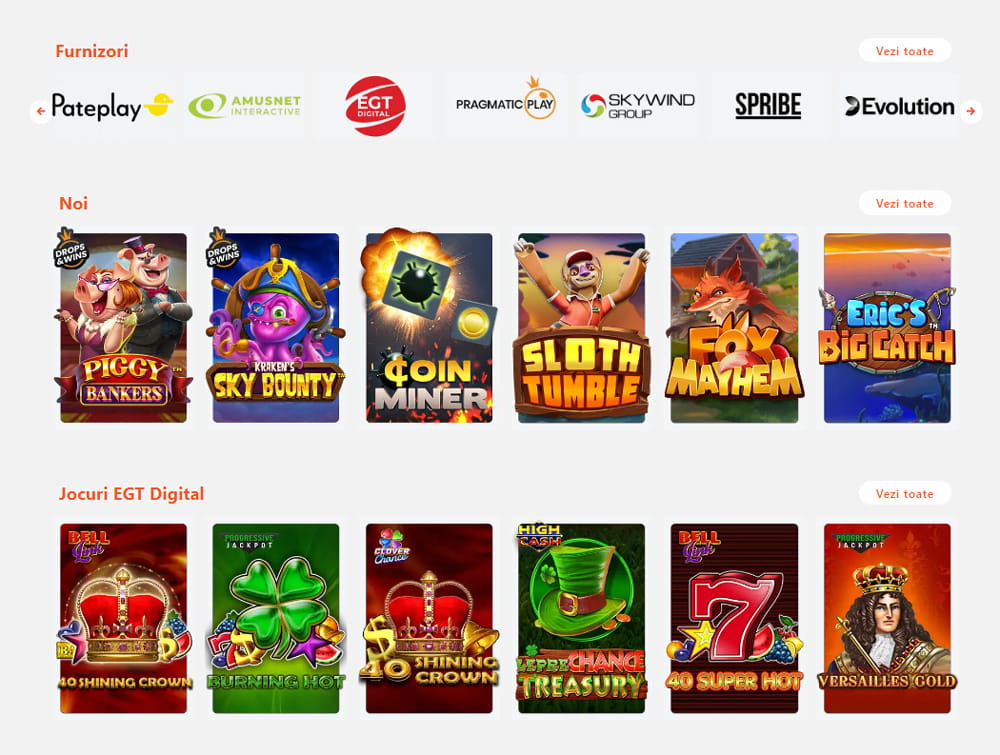
Task: View all EGT Digital games button
Action: pyautogui.click(x=904, y=494)
